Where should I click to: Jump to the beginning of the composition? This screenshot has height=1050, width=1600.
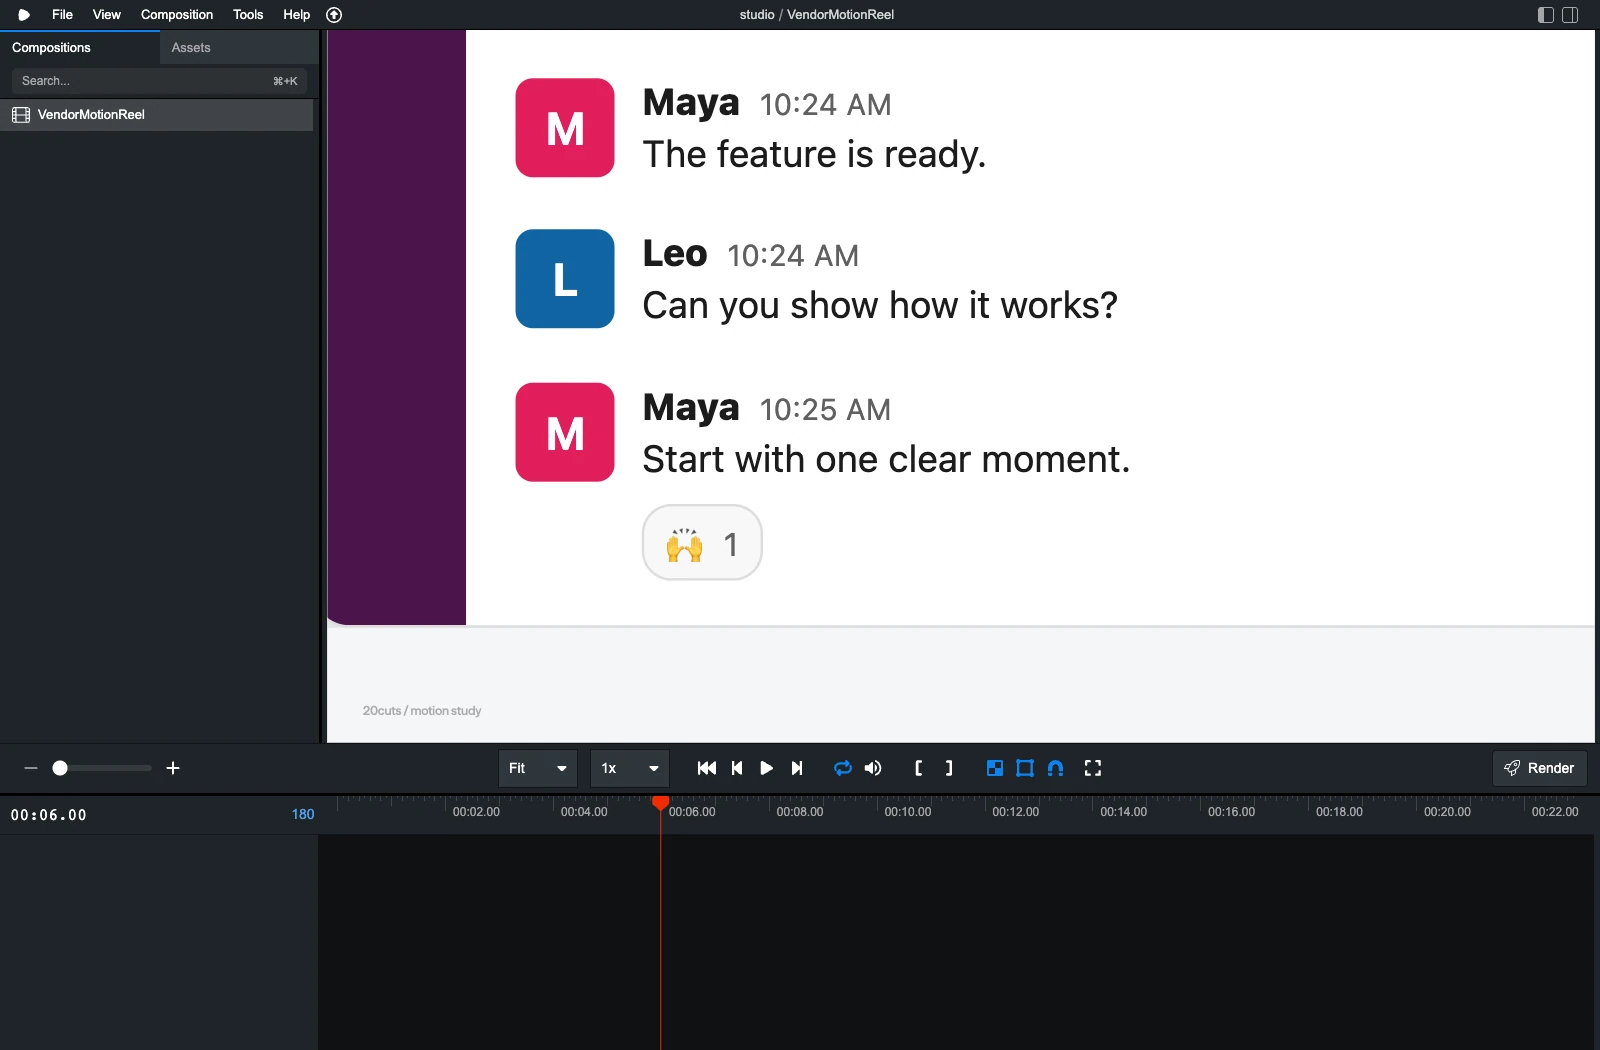[x=707, y=768]
